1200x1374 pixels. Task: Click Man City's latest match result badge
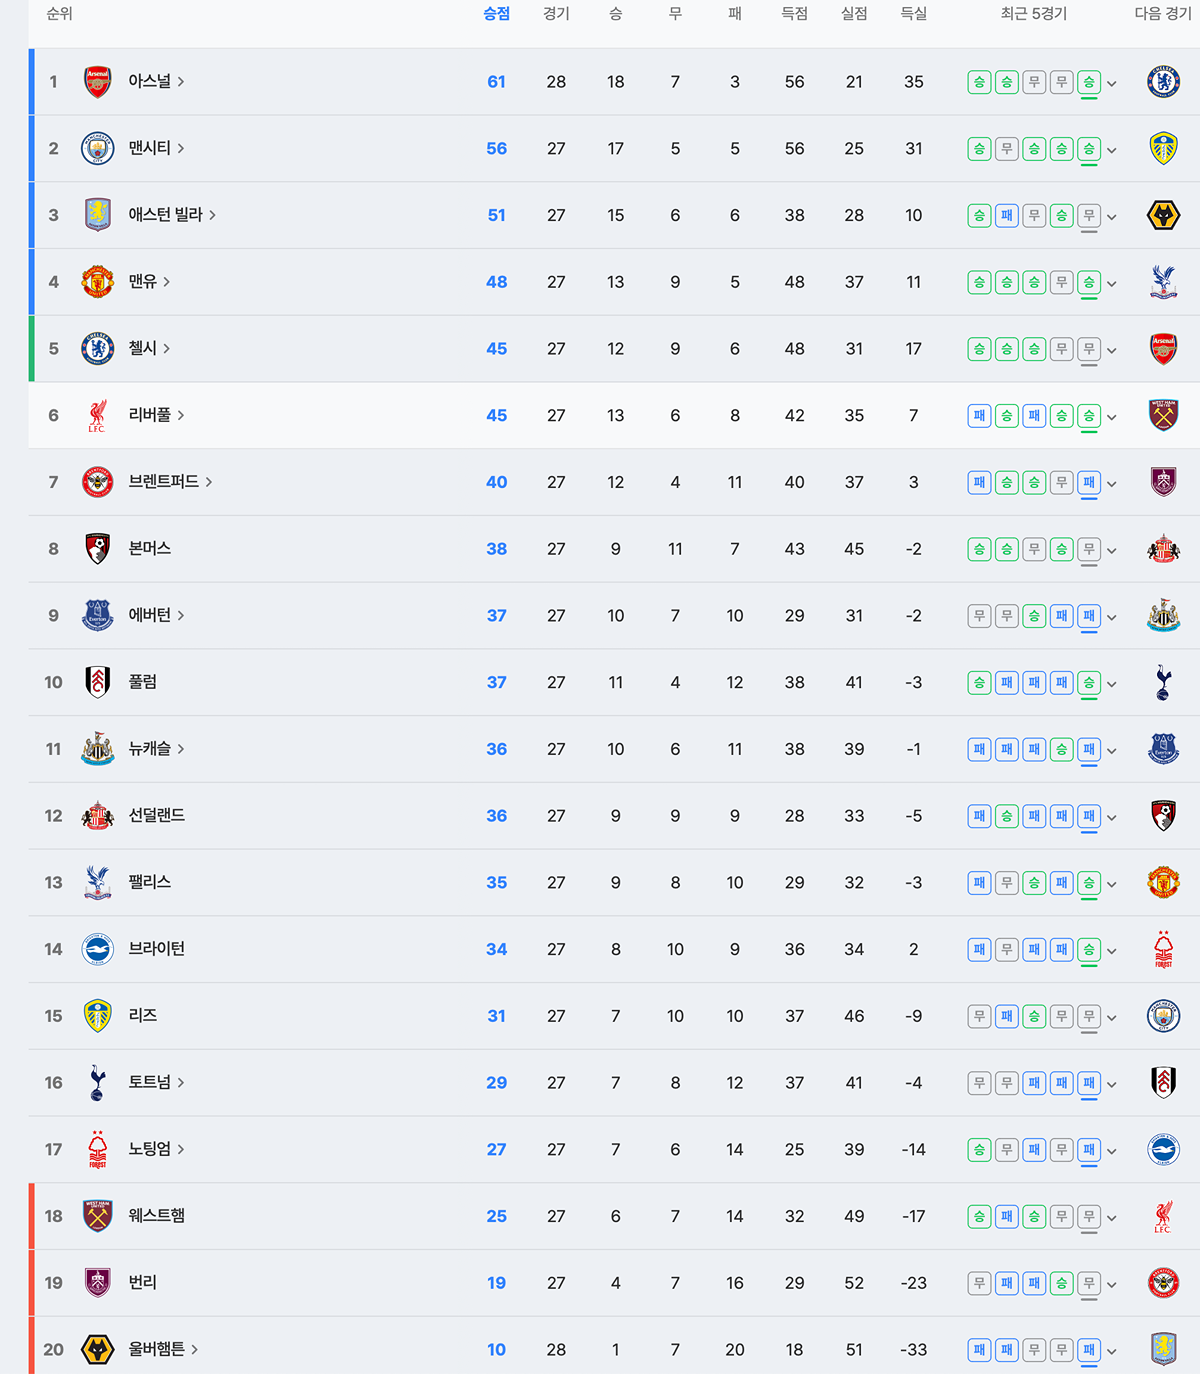[1089, 149]
